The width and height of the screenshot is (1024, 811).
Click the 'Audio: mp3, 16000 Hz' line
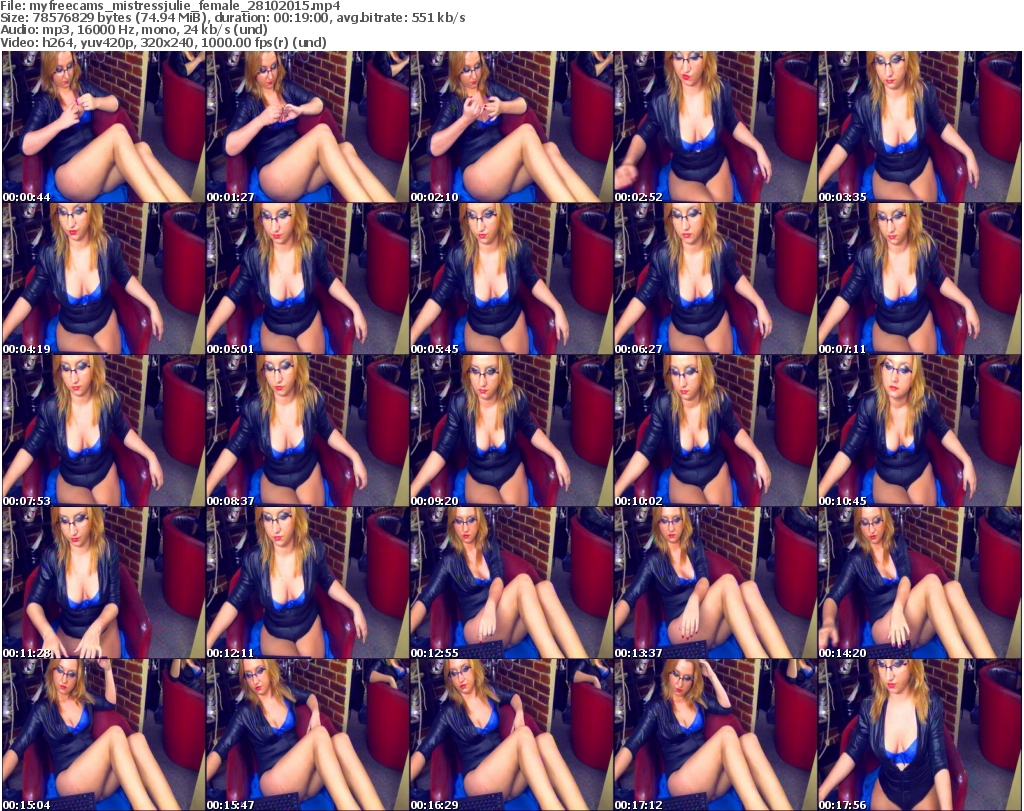click(x=134, y=30)
